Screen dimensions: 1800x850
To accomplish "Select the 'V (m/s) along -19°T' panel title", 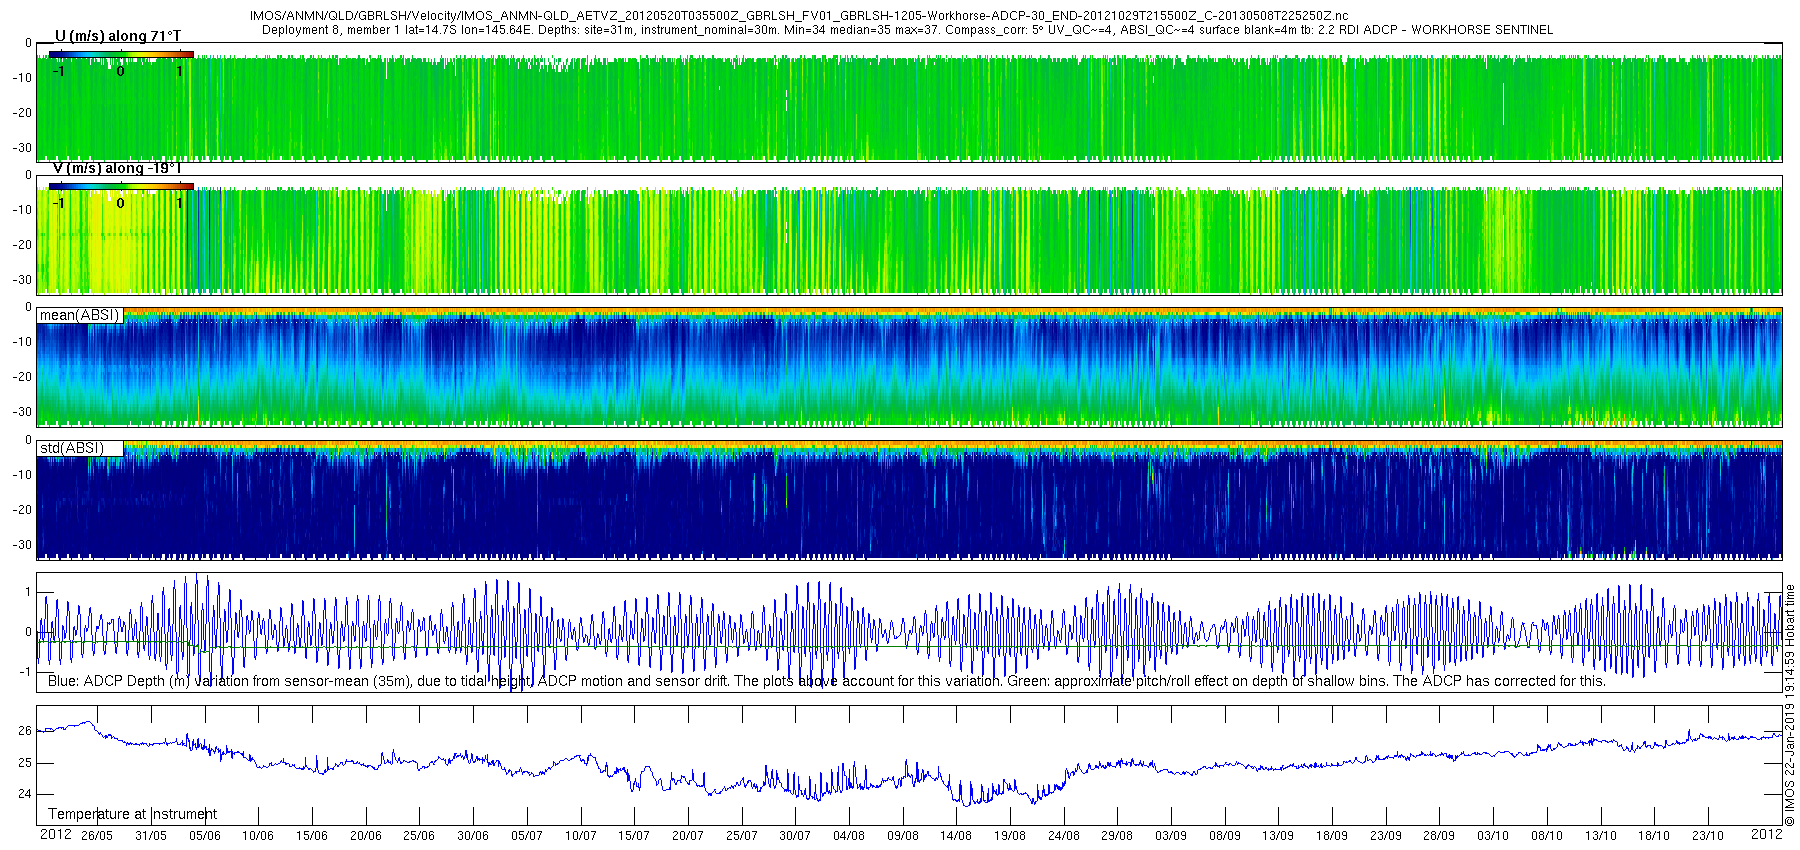I will [x=117, y=168].
